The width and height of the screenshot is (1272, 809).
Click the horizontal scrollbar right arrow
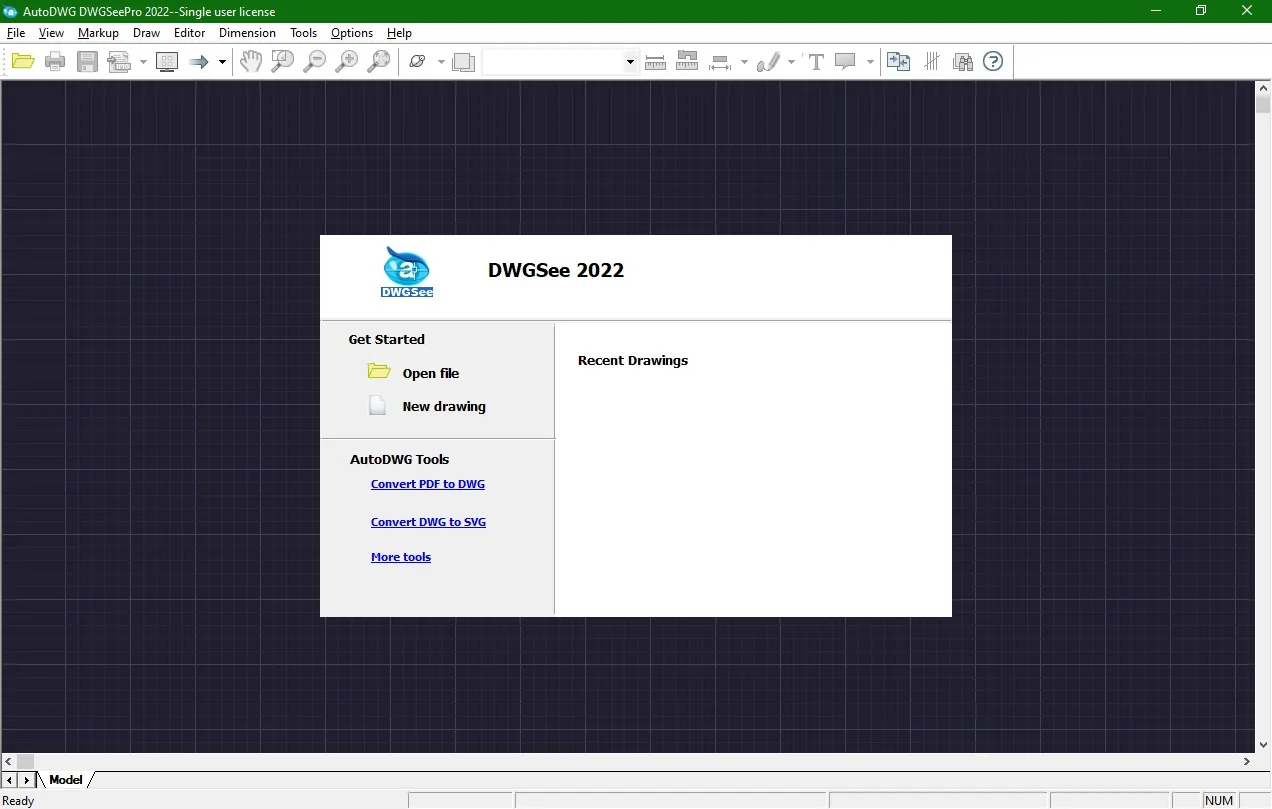[1247, 762]
